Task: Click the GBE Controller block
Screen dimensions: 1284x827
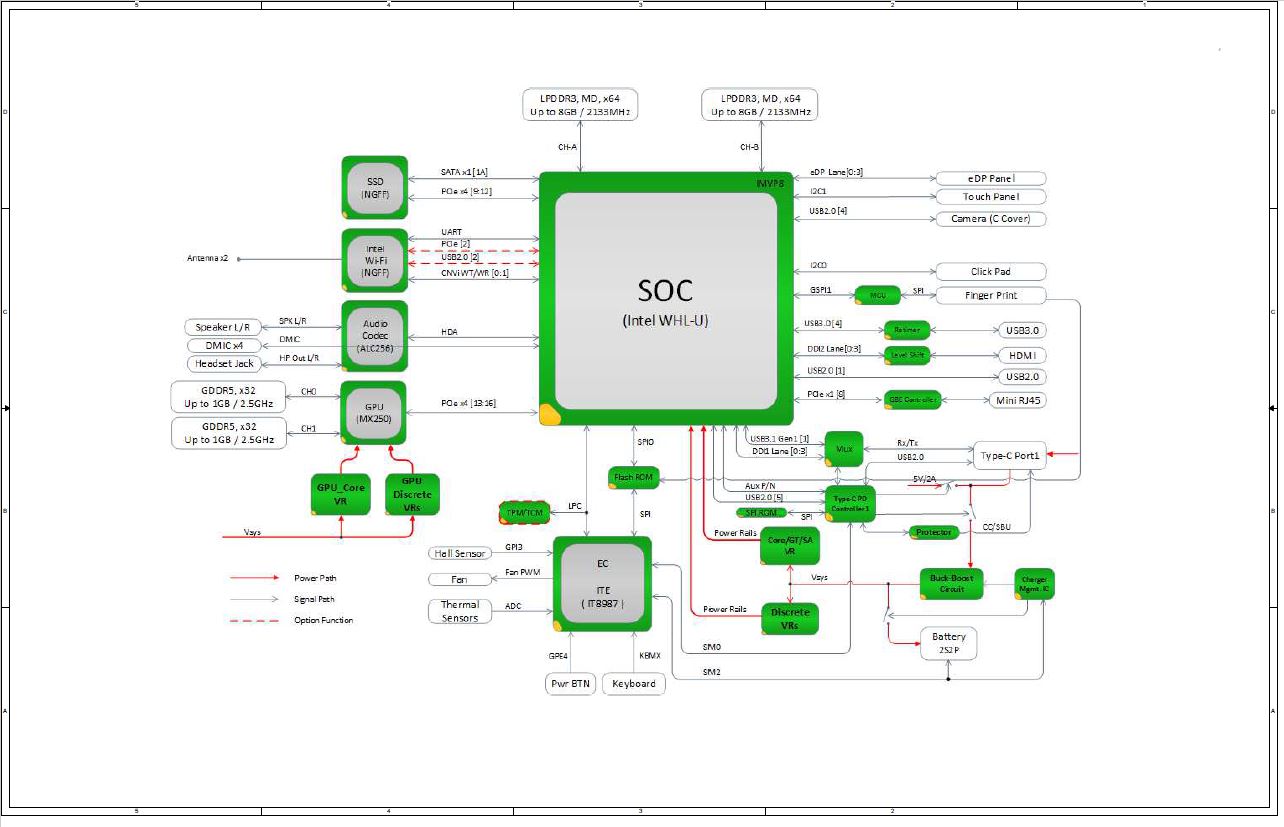Action: [x=912, y=400]
